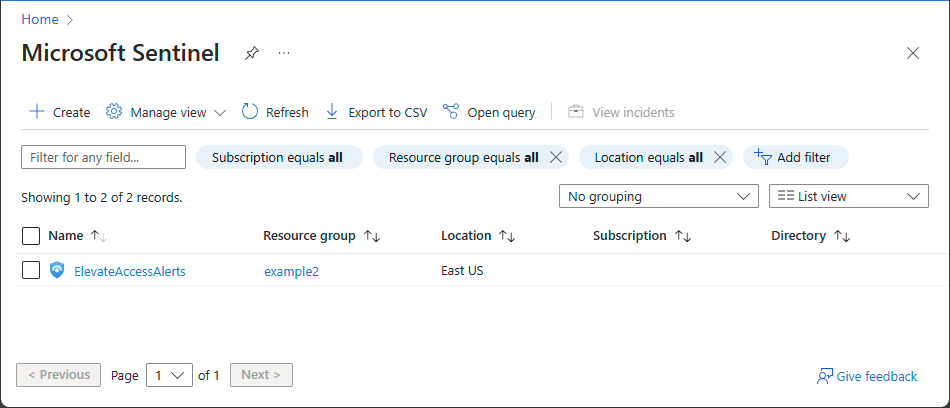Open the ElevateAccessAlerts workspace

click(x=130, y=271)
